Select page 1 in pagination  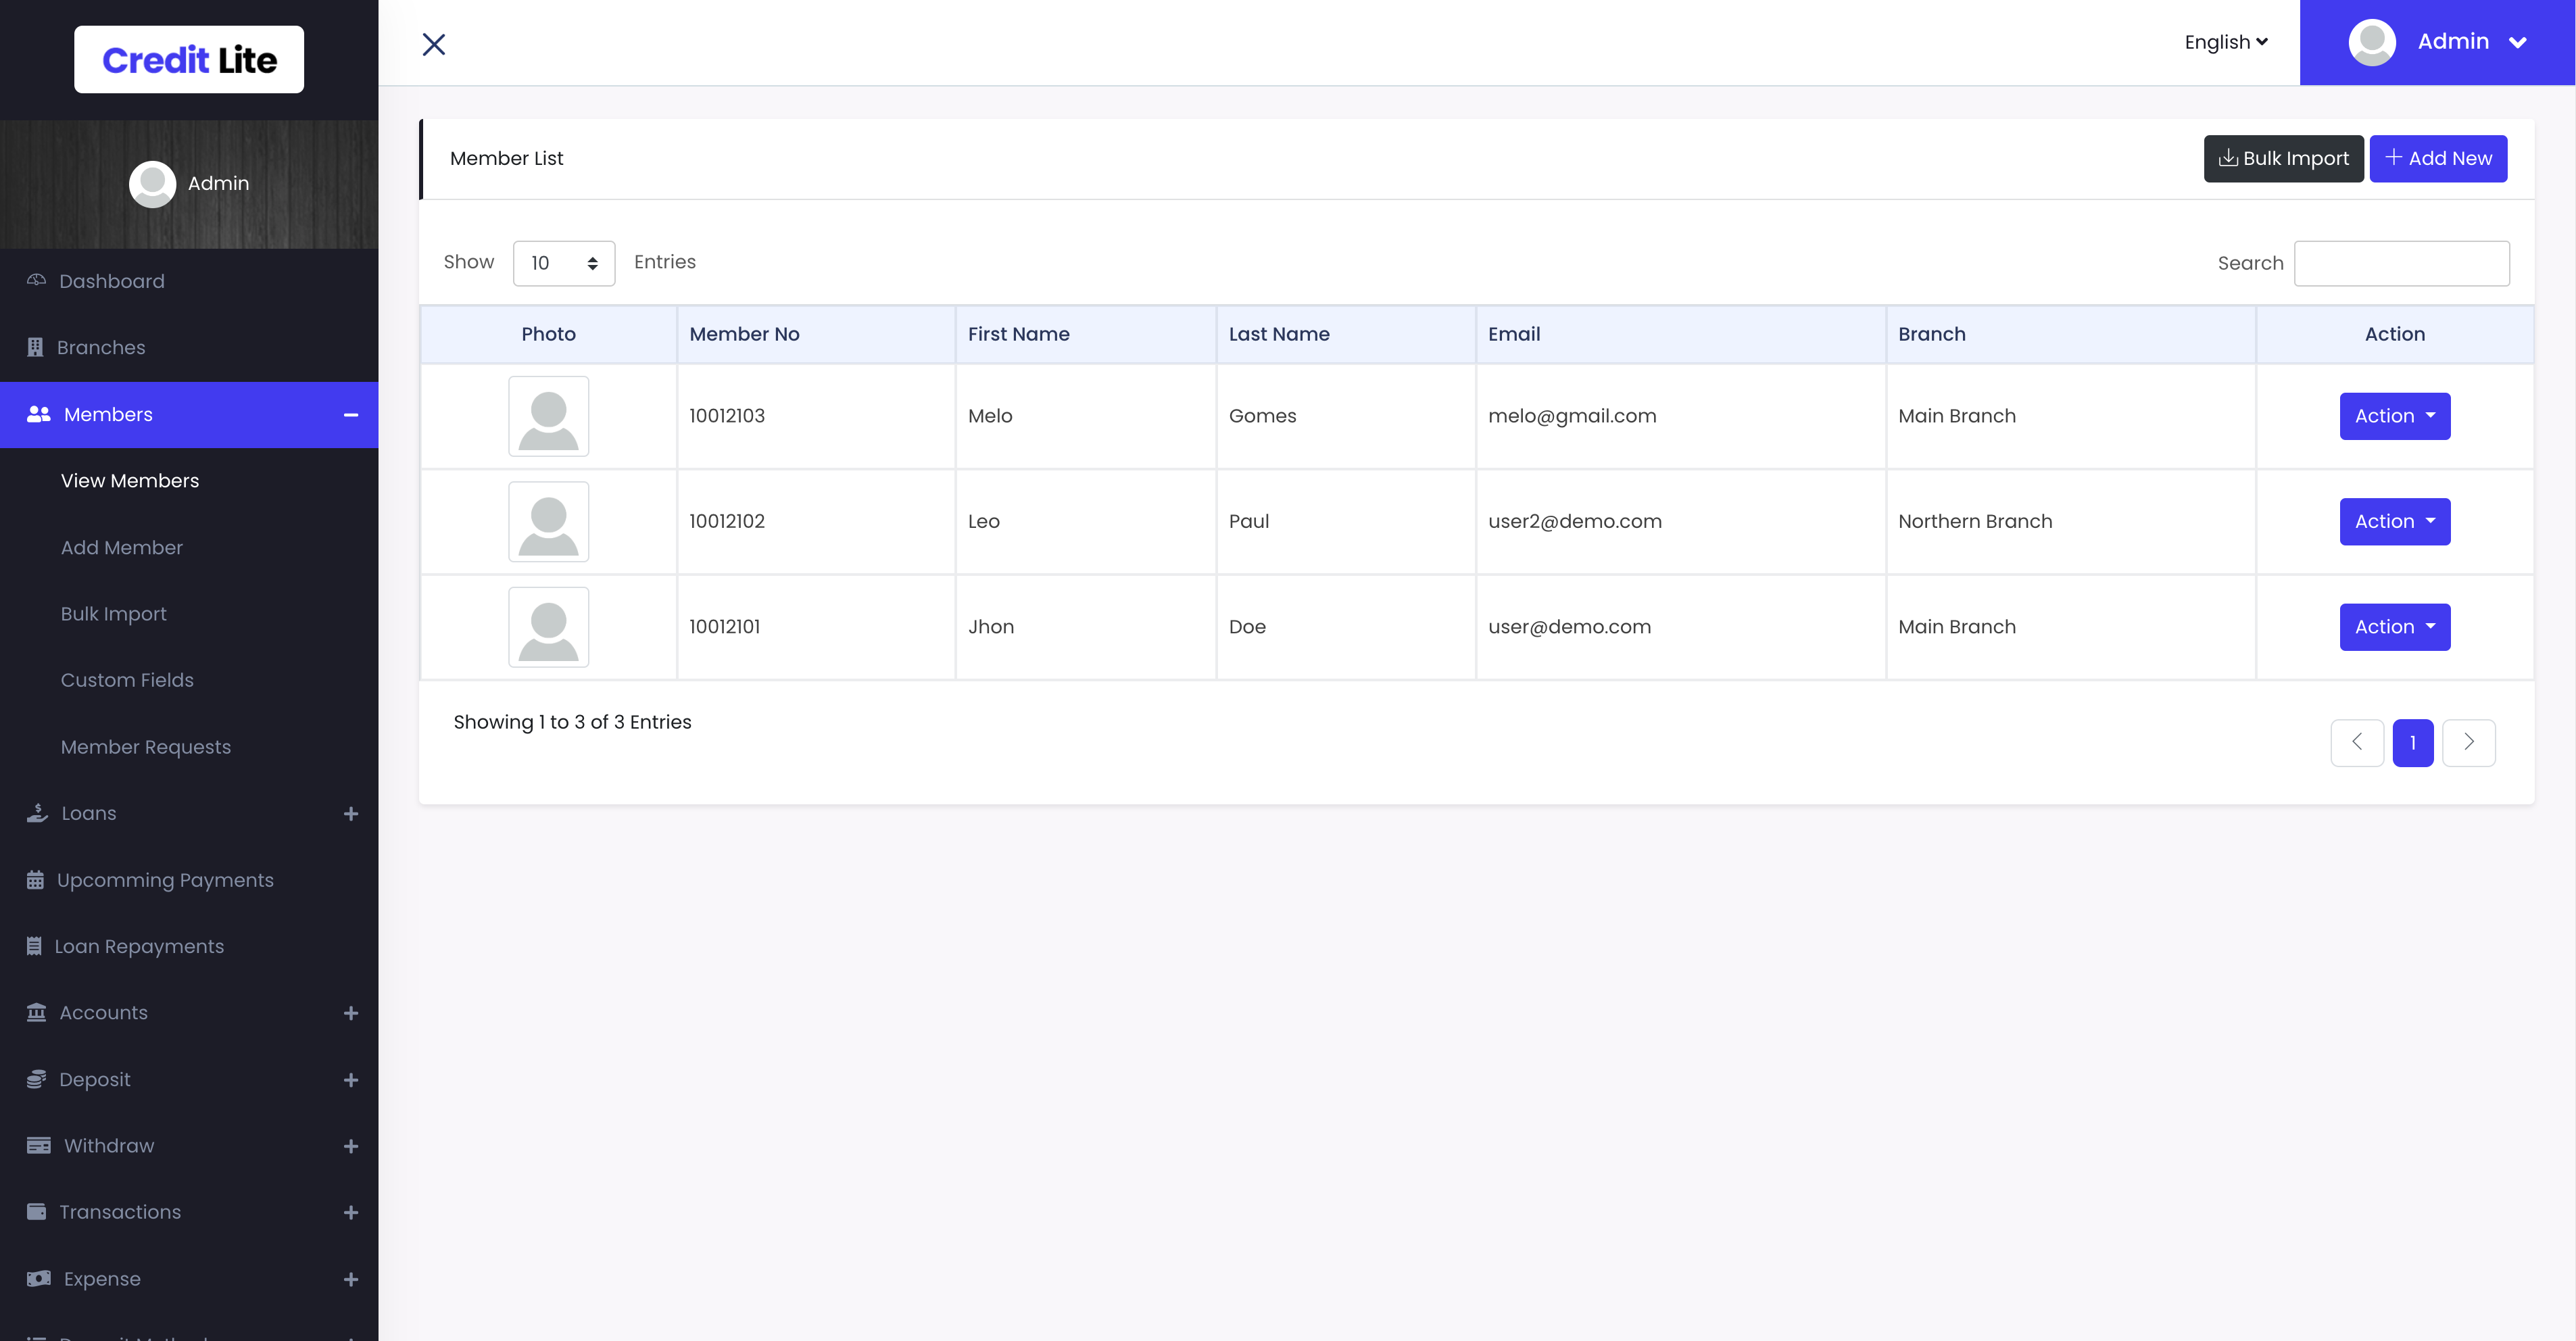pos(2413,742)
